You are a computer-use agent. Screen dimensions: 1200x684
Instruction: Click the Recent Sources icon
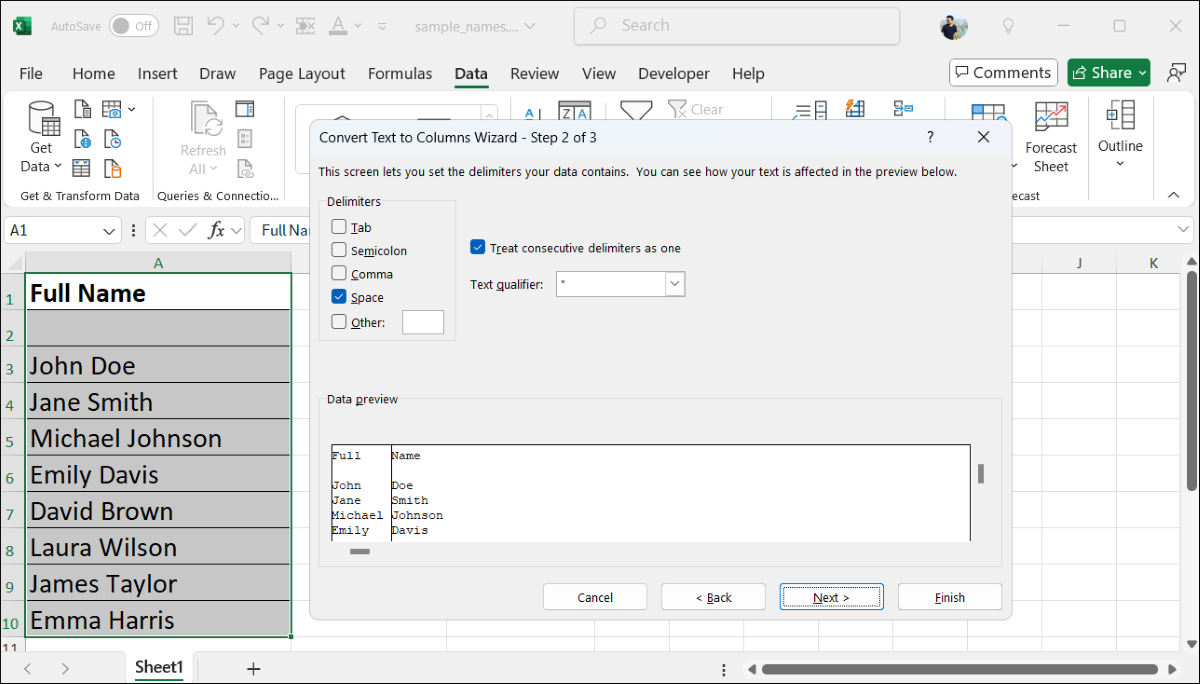click(x=112, y=138)
